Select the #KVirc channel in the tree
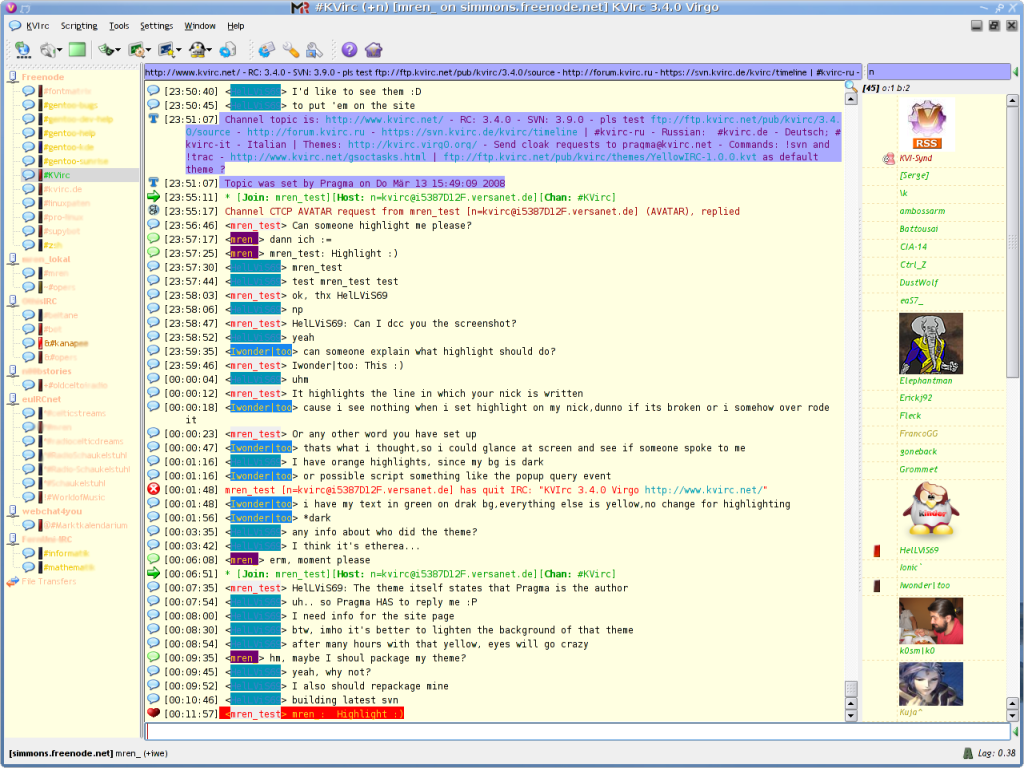 pos(57,175)
